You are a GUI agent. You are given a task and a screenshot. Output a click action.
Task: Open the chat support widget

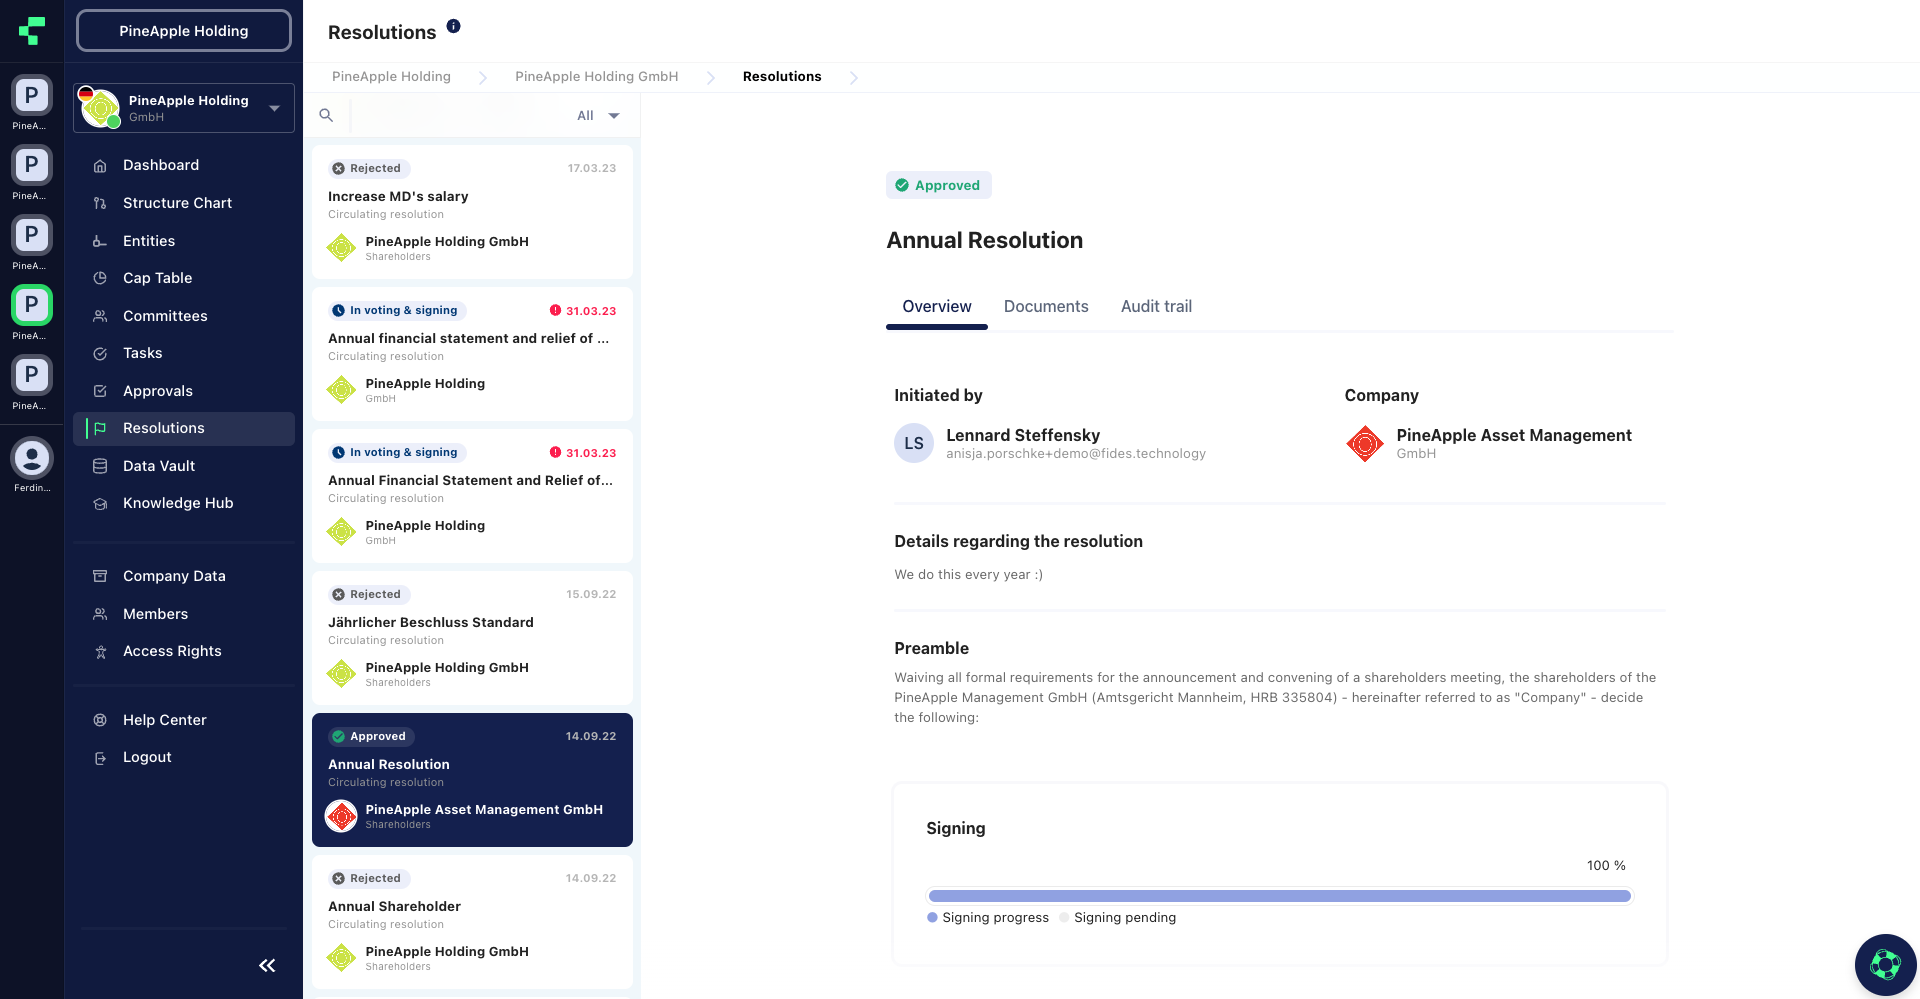1885,964
